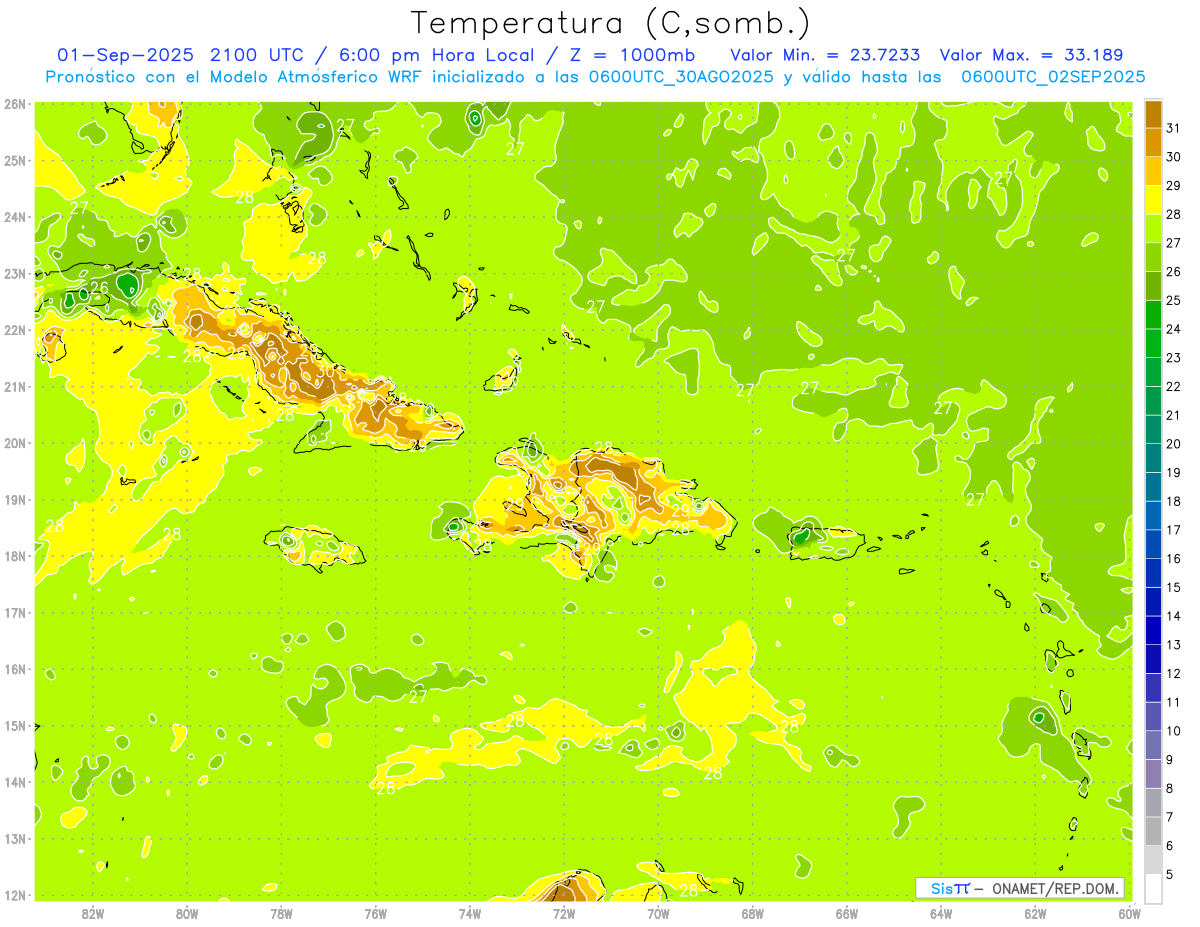Pick the lime legend swatch between 27 and 28
This screenshot has width=1200, height=927.
pyautogui.click(x=1153, y=229)
